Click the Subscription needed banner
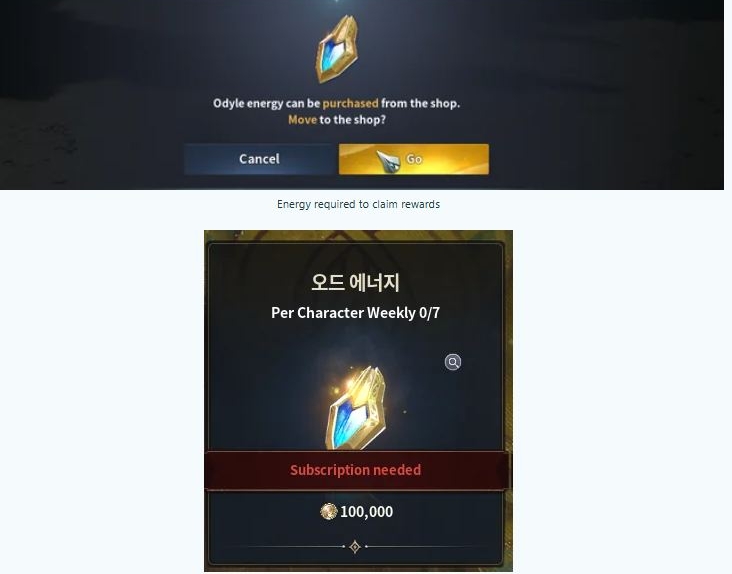 [356, 470]
